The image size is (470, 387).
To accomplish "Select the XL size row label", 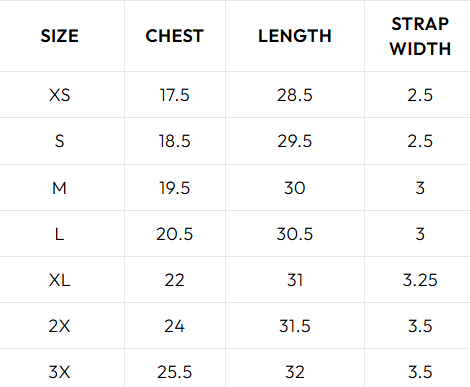I will coord(60,280).
